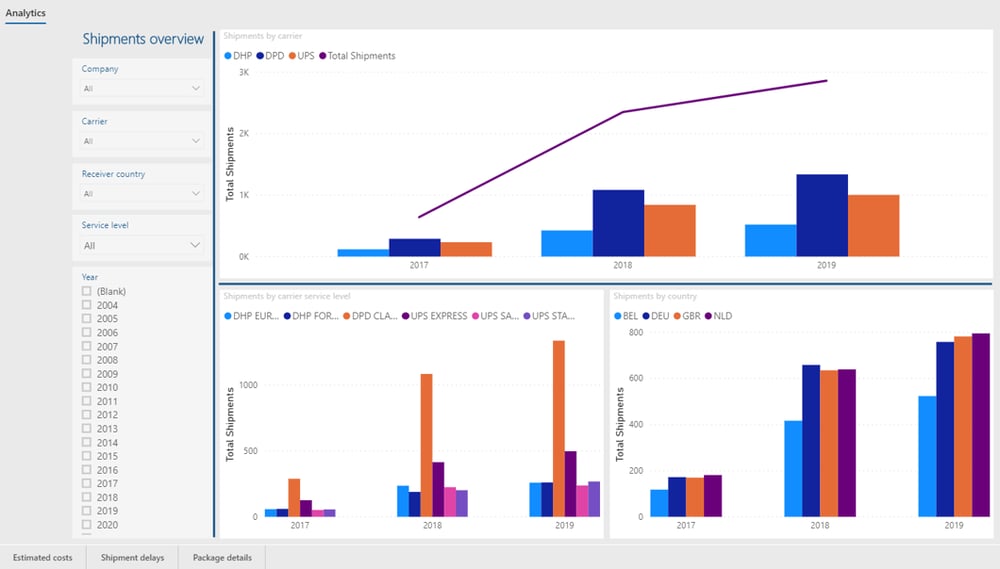Check the 2018 year checkbox

(87, 498)
